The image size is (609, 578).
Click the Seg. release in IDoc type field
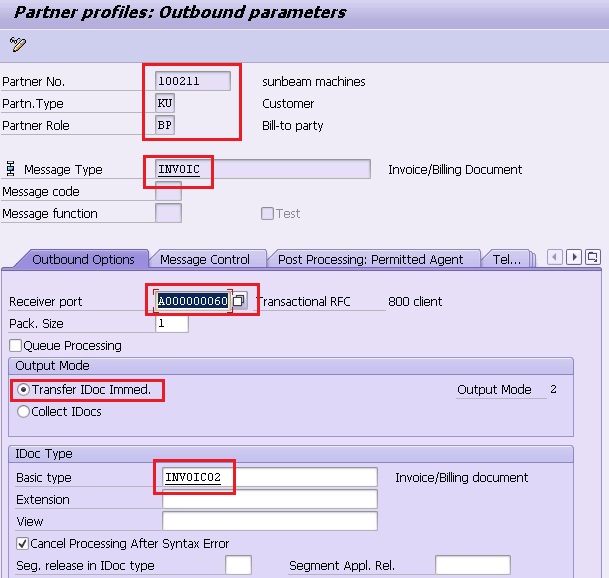click(x=238, y=566)
